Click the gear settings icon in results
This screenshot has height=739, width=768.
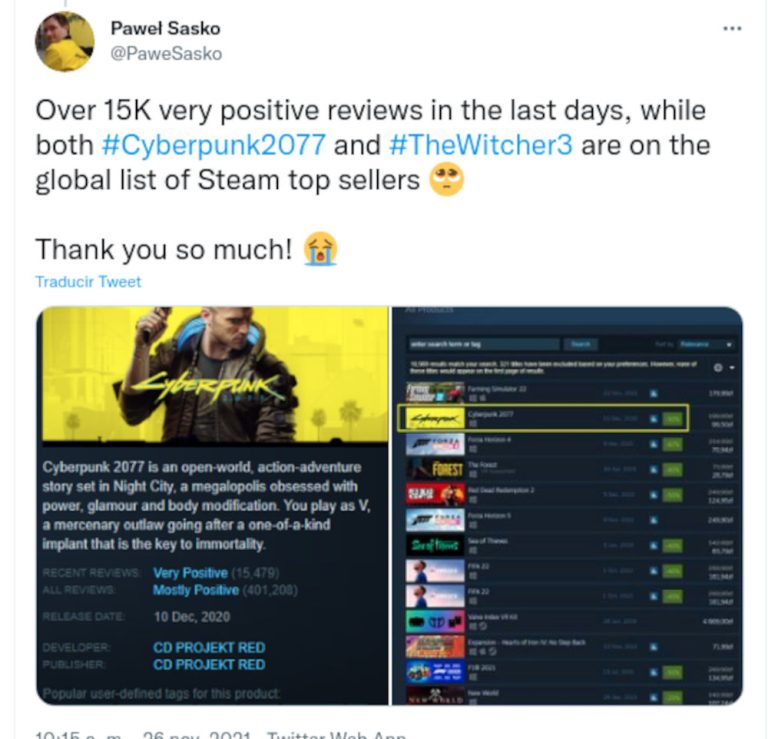718,367
